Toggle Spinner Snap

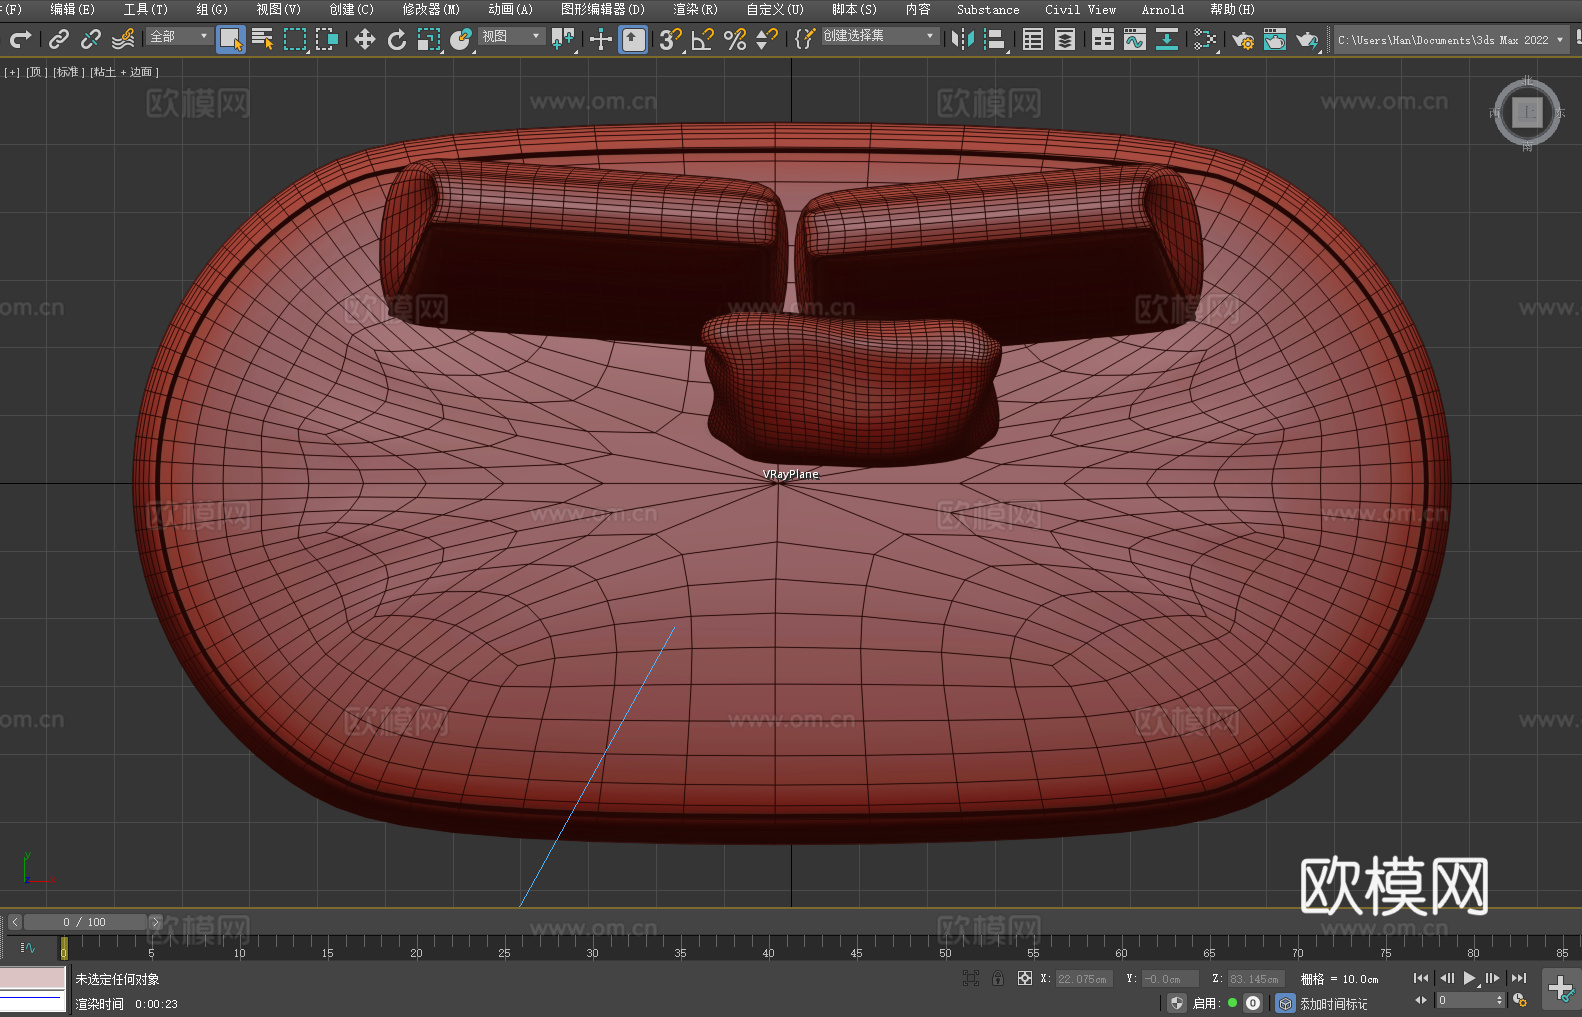(767, 39)
